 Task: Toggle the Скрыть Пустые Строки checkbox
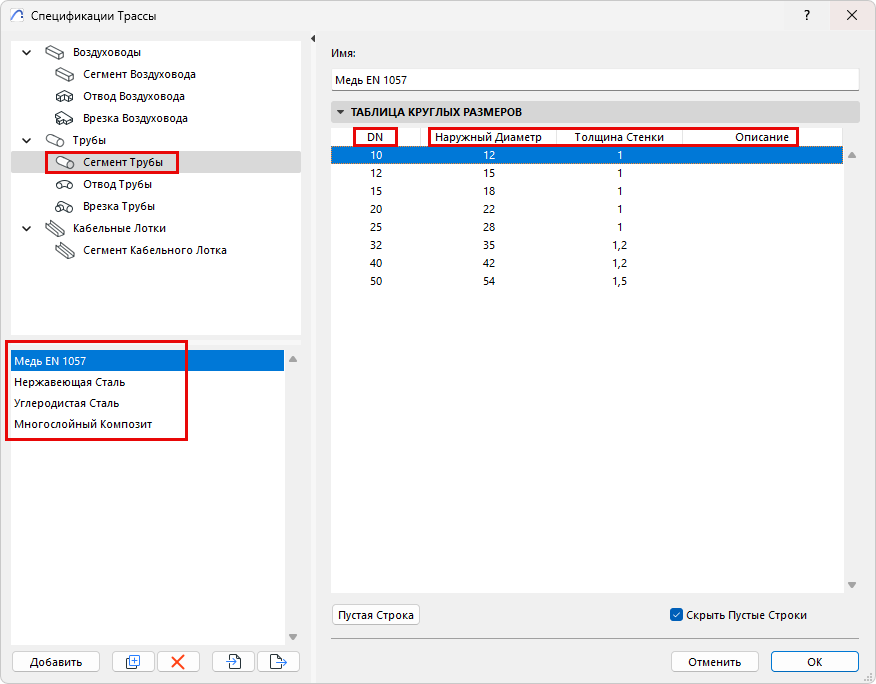tap(676, 615)
